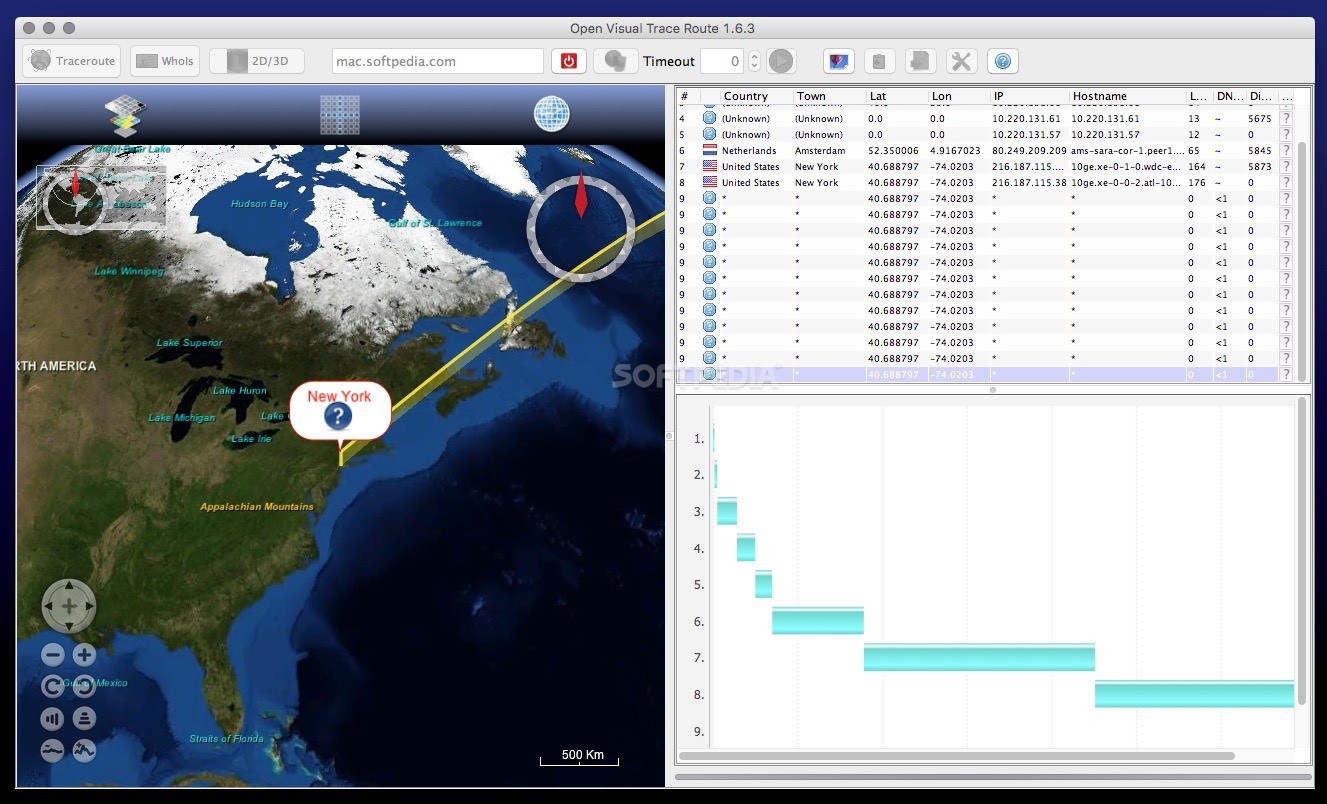
Task: Sort the table by the Lat column
Action: point(896,96)
